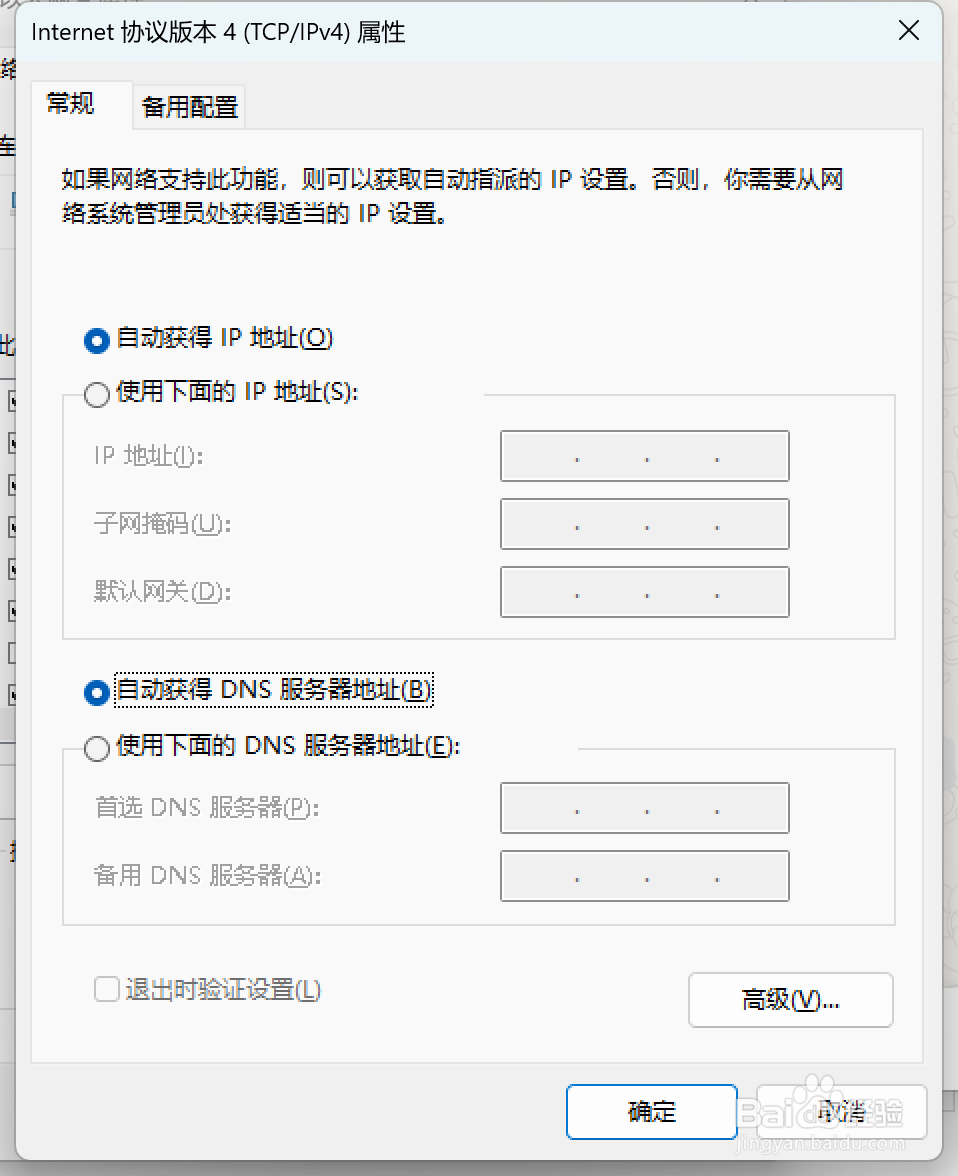Screen dimensions: 958x1176
Task: Click the 默认网关 input field
Action: 644,592
